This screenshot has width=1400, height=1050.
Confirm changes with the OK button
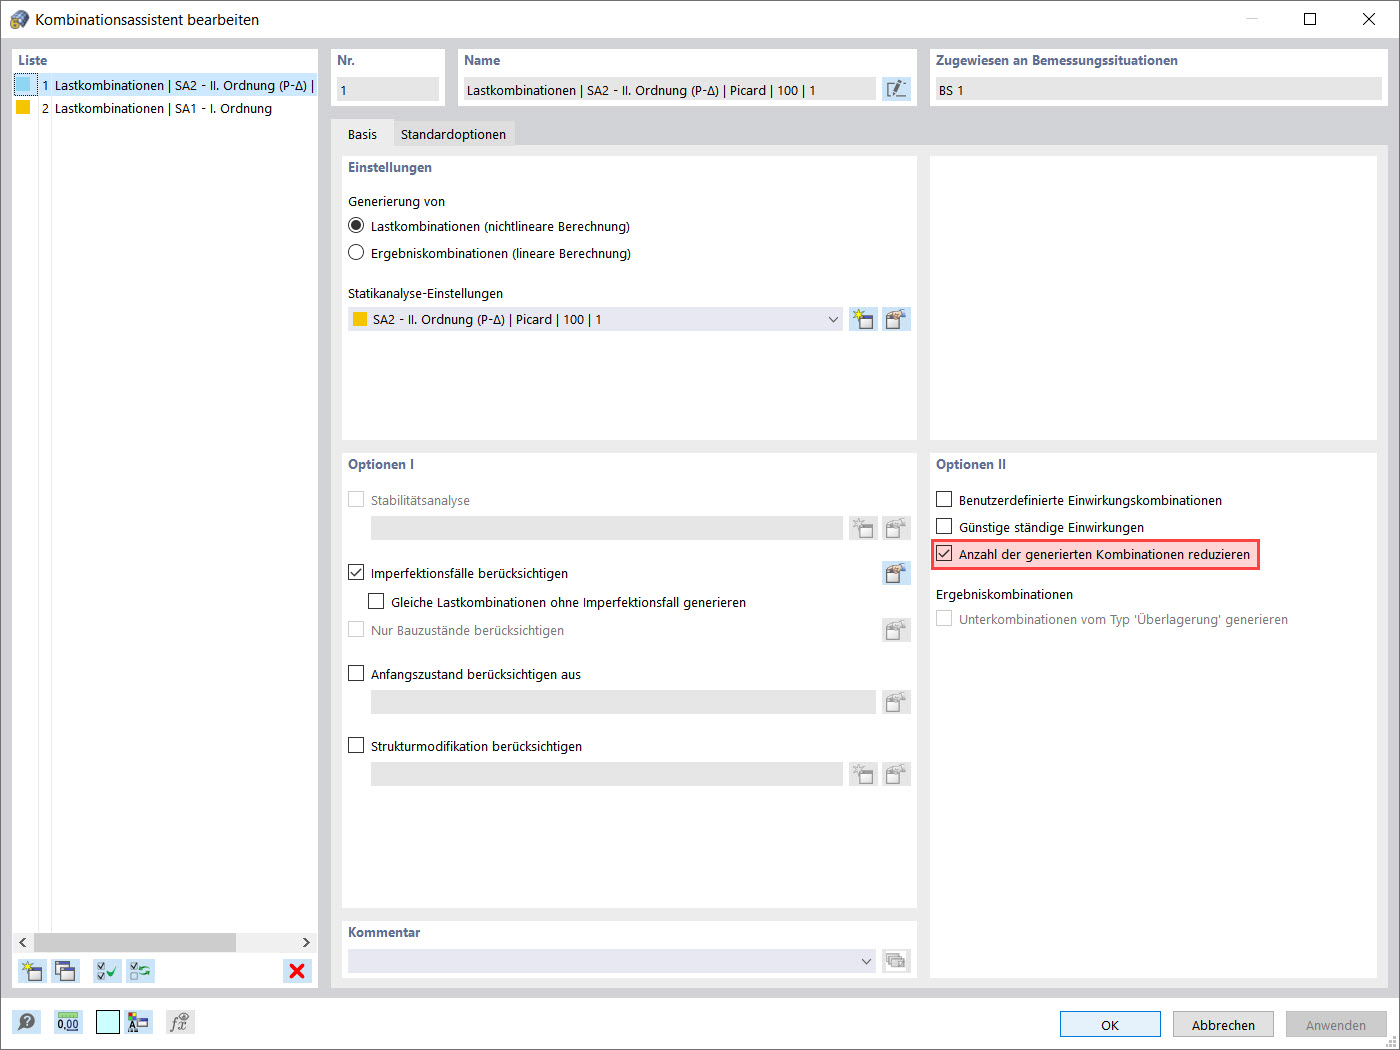(x=1109, y=1023)
